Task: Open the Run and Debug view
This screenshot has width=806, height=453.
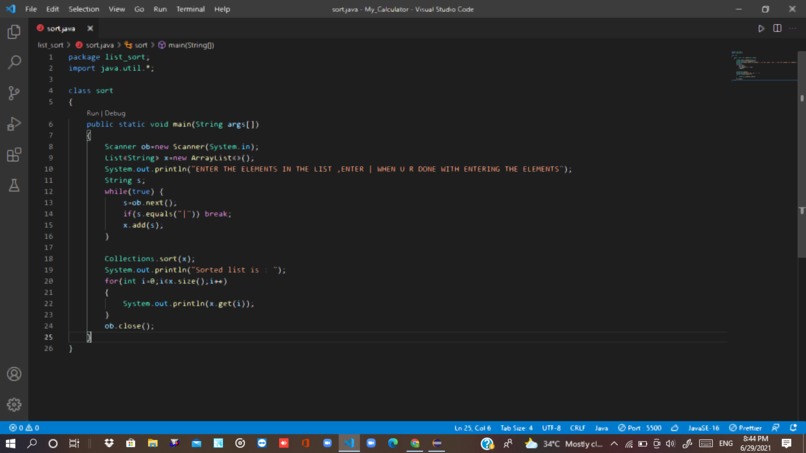Action: click(x=14, y=124)
